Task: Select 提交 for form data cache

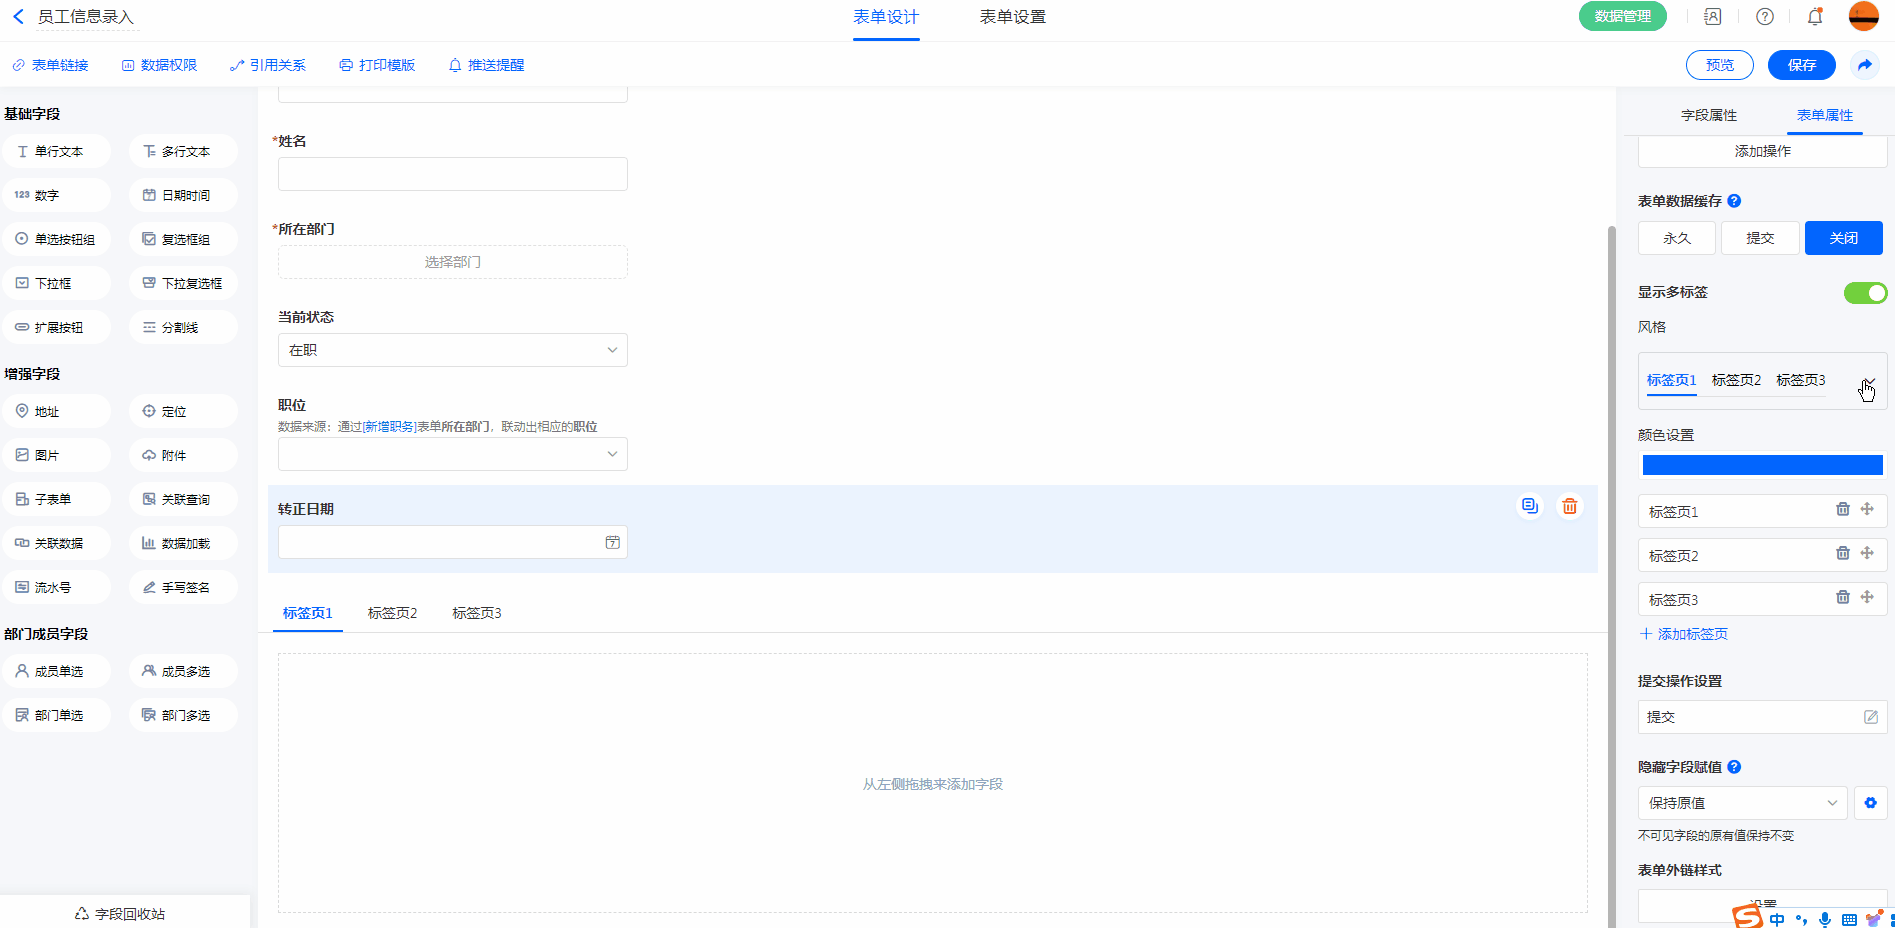Action: [x=1759, y=238]
